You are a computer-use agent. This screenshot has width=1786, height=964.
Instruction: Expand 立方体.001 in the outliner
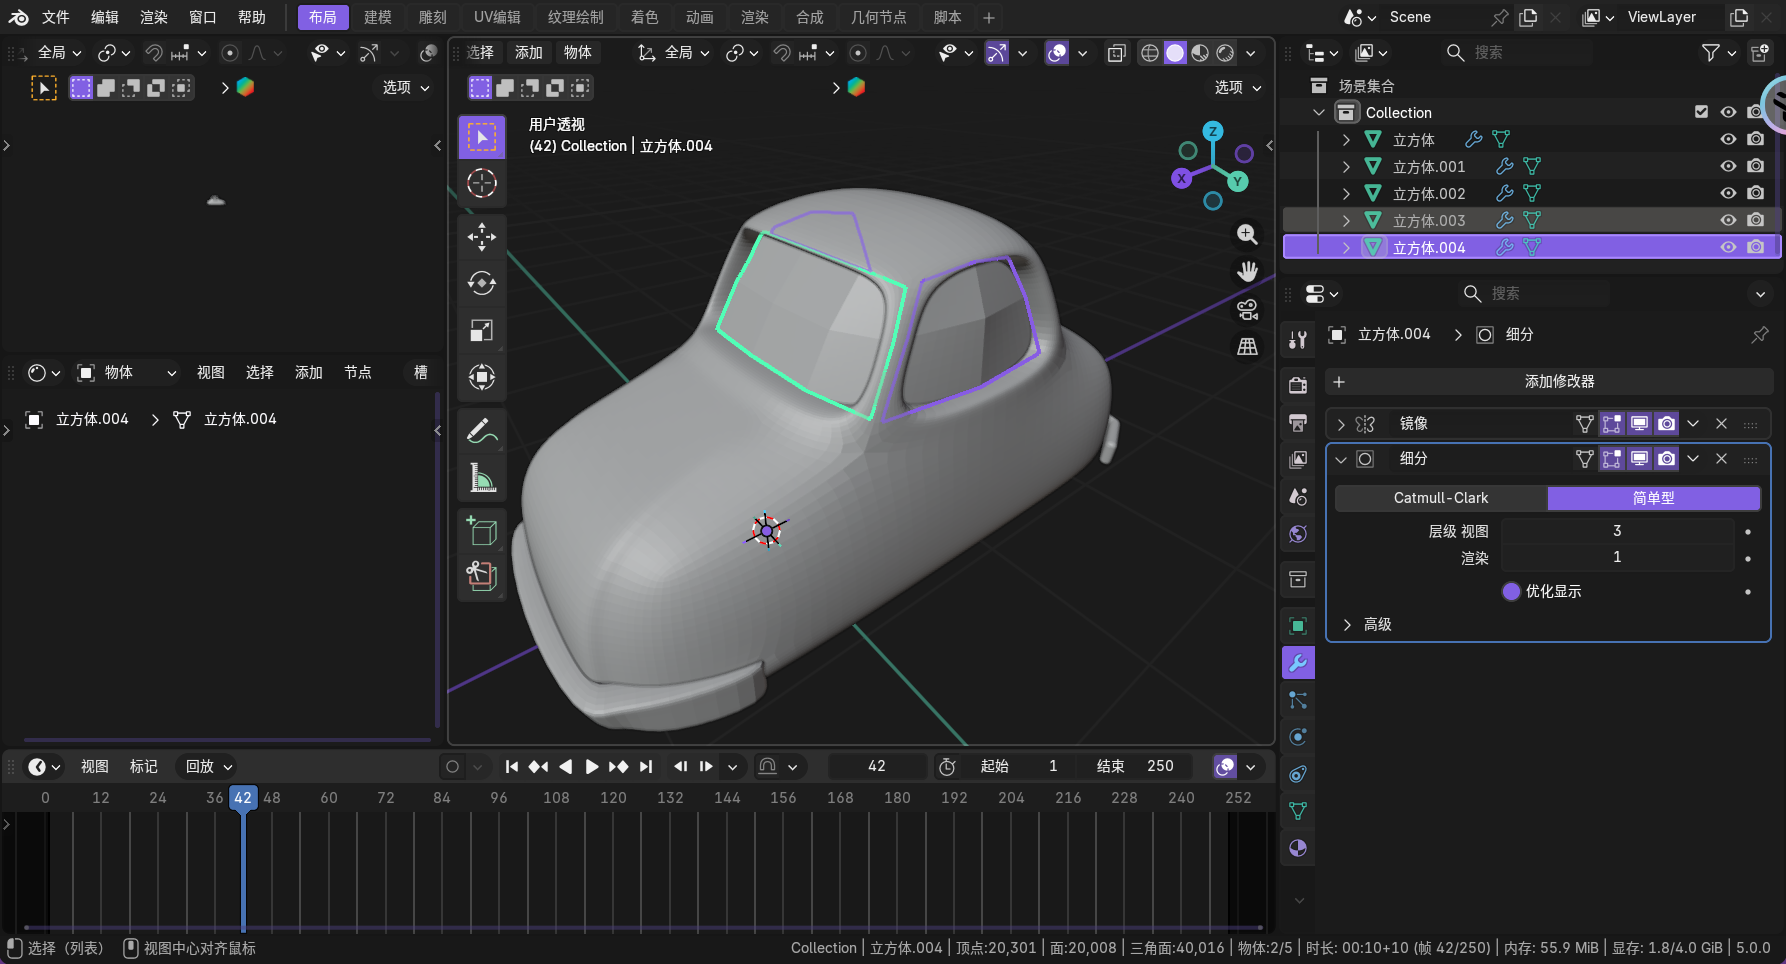(x=1346, y=166)
